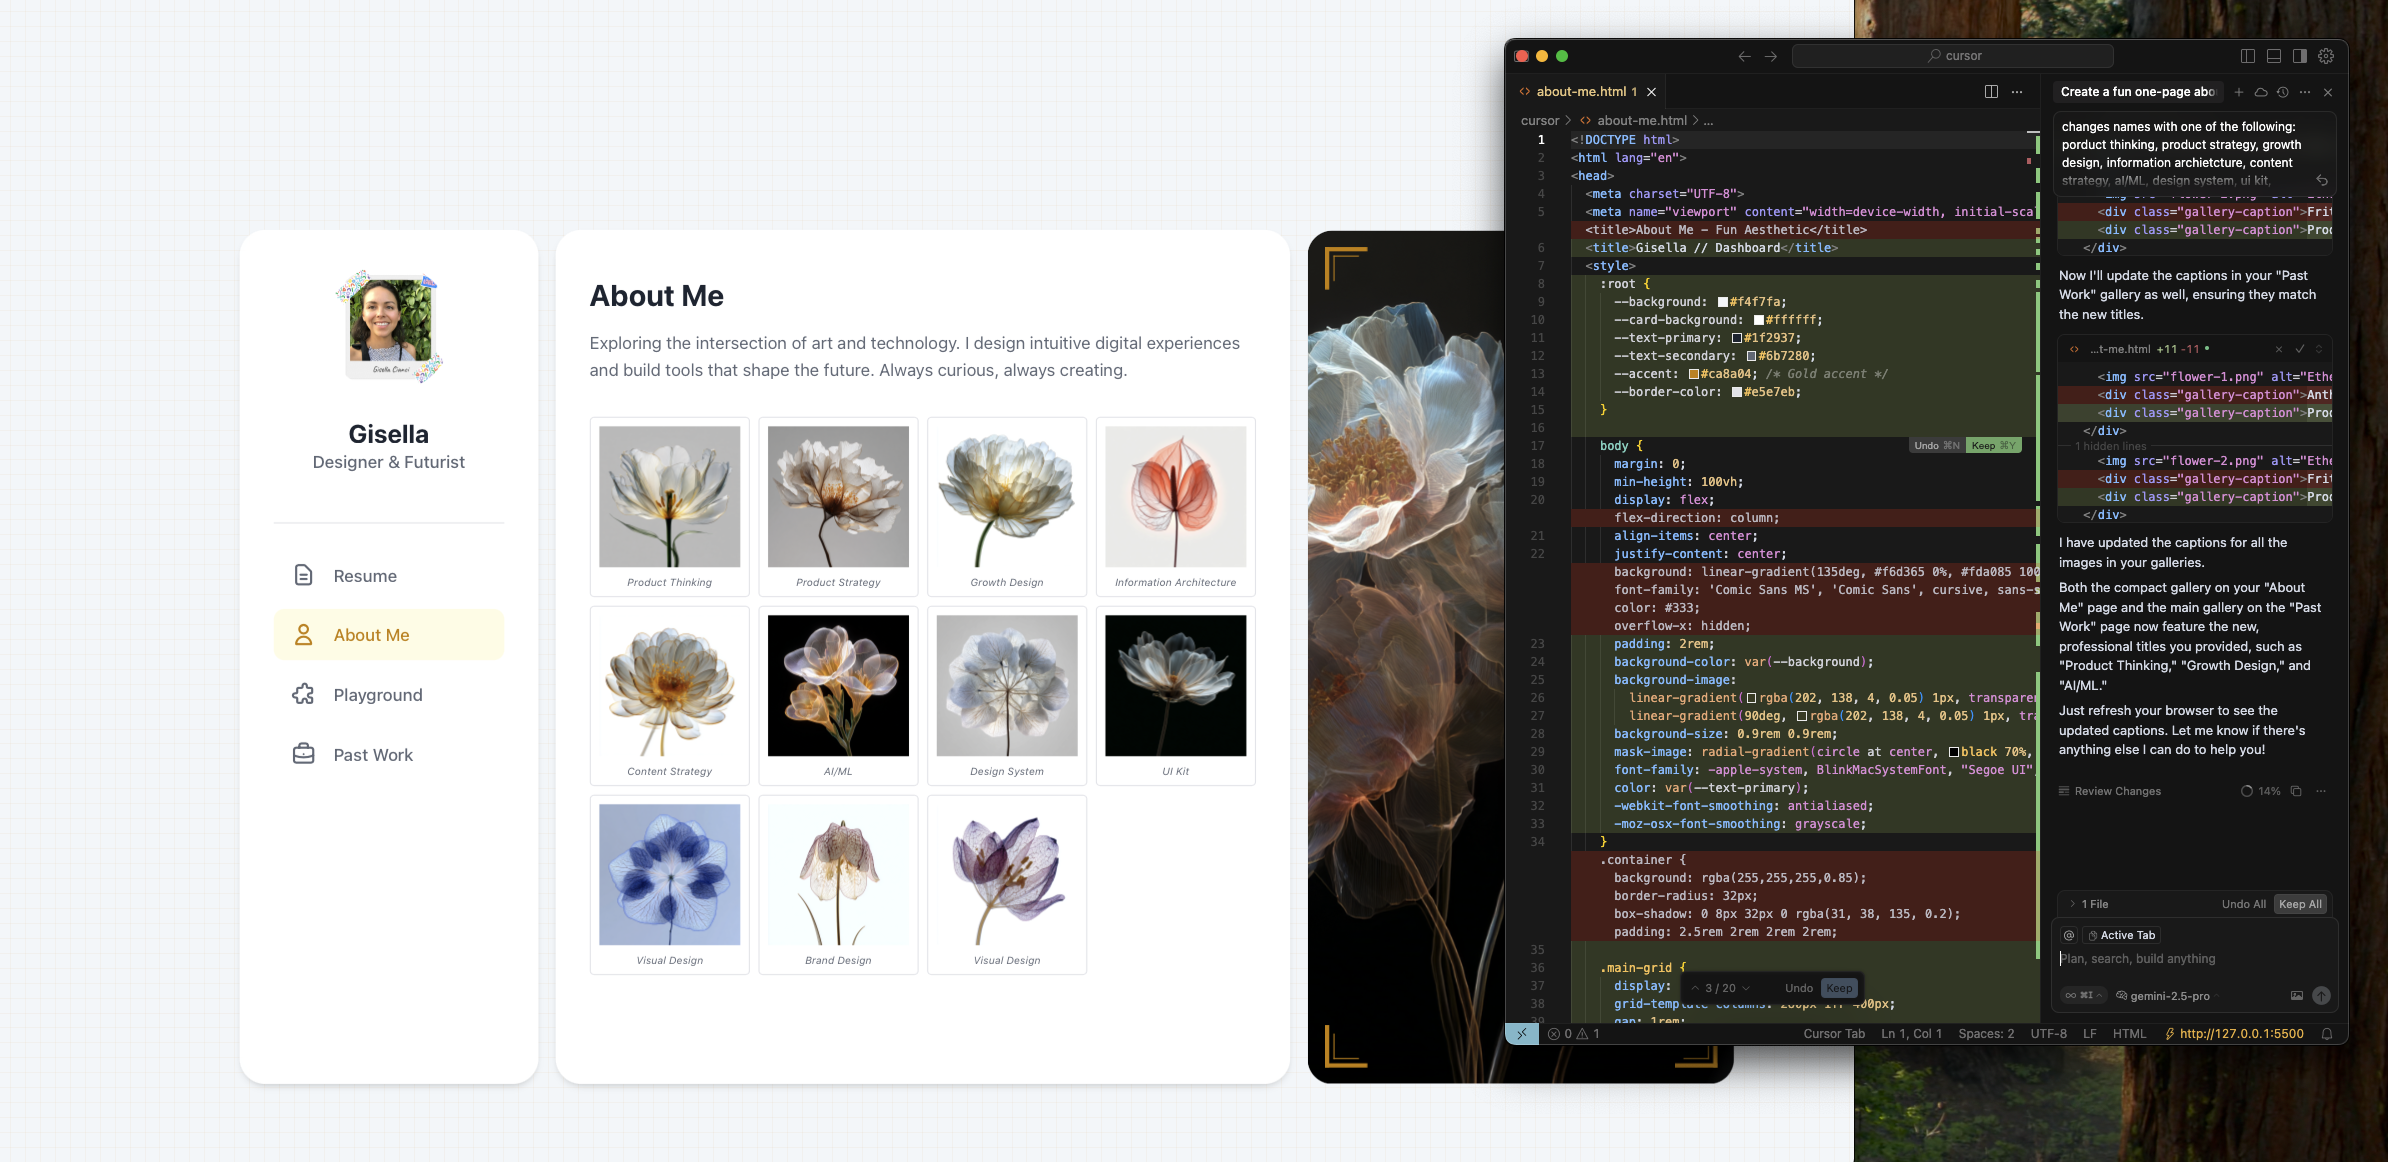
Task: Toggle the secondary sidebar layout icon
Action: [2300, 56]
